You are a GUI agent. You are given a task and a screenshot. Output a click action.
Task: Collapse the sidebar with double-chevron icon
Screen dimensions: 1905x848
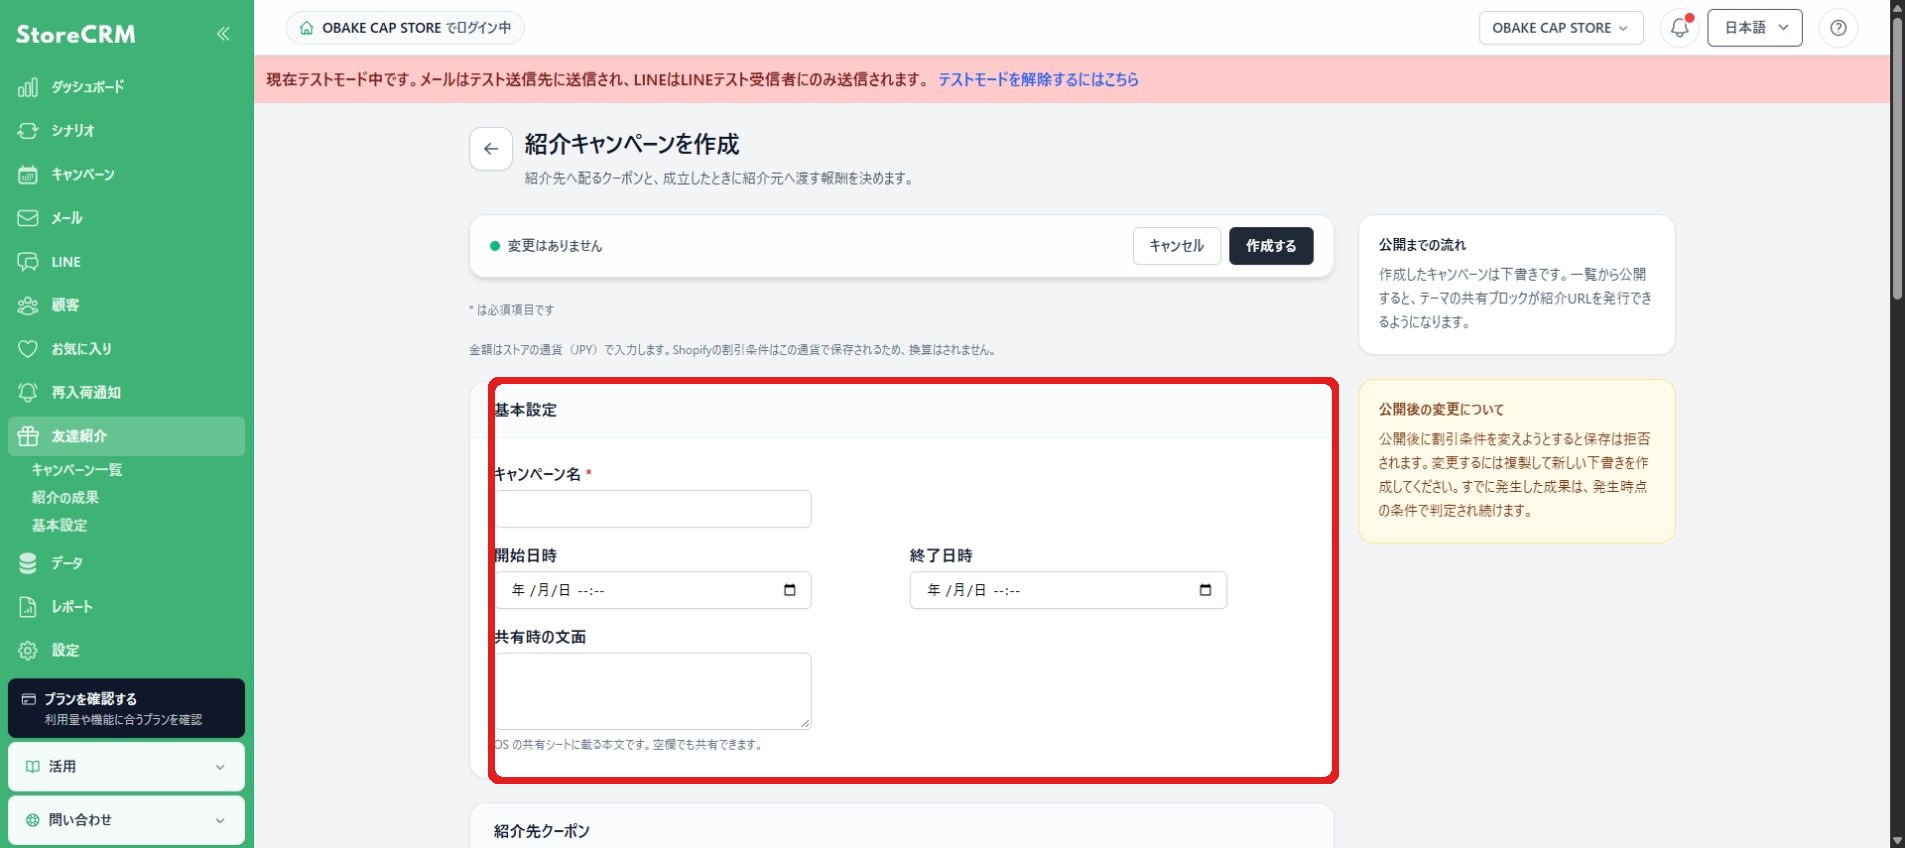223,34
